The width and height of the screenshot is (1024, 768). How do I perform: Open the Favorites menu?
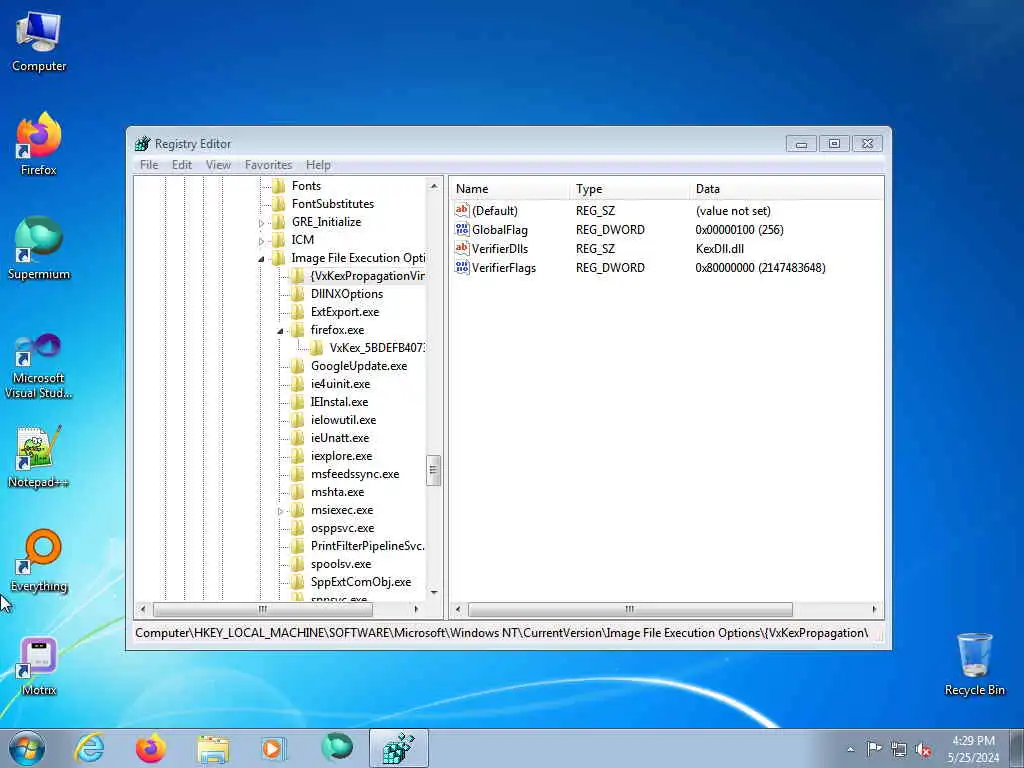coord(268,165)
